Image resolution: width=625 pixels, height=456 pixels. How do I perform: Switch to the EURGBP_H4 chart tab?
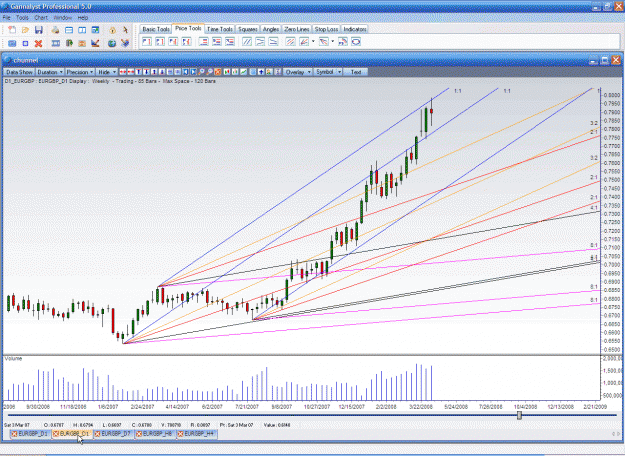tap(199, 434)
